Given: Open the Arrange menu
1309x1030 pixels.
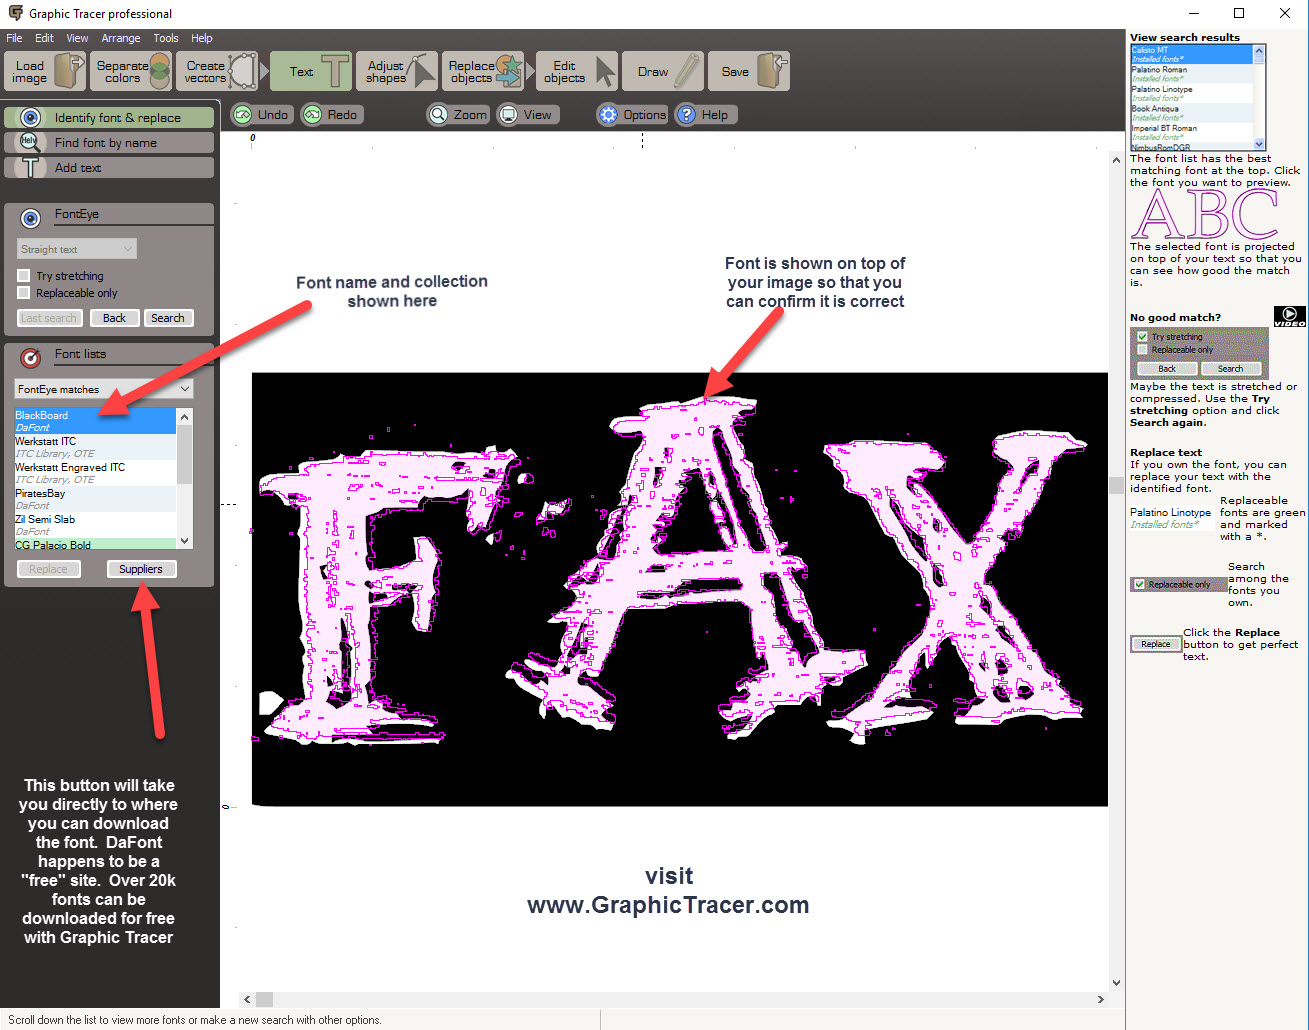Looking at the screenshot, I should (x=121, y=38).
